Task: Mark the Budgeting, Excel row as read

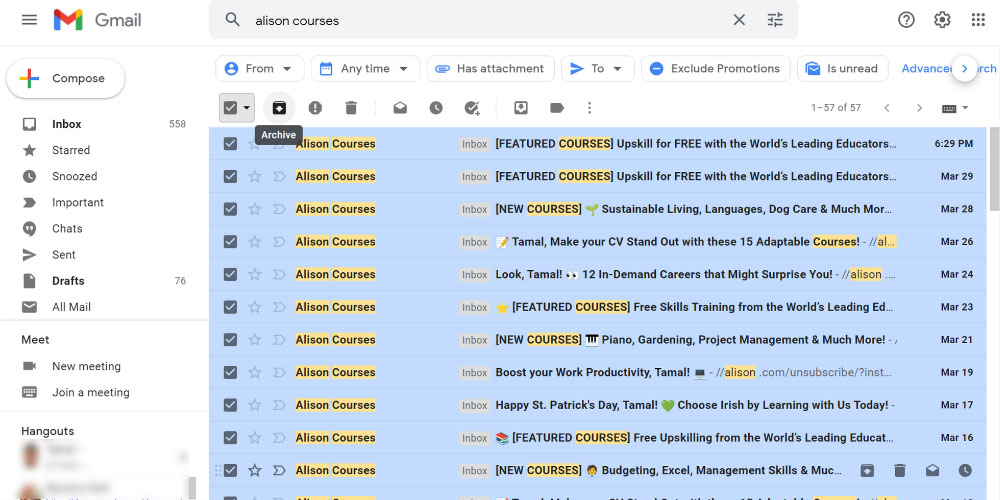Action: click(932, 470)
